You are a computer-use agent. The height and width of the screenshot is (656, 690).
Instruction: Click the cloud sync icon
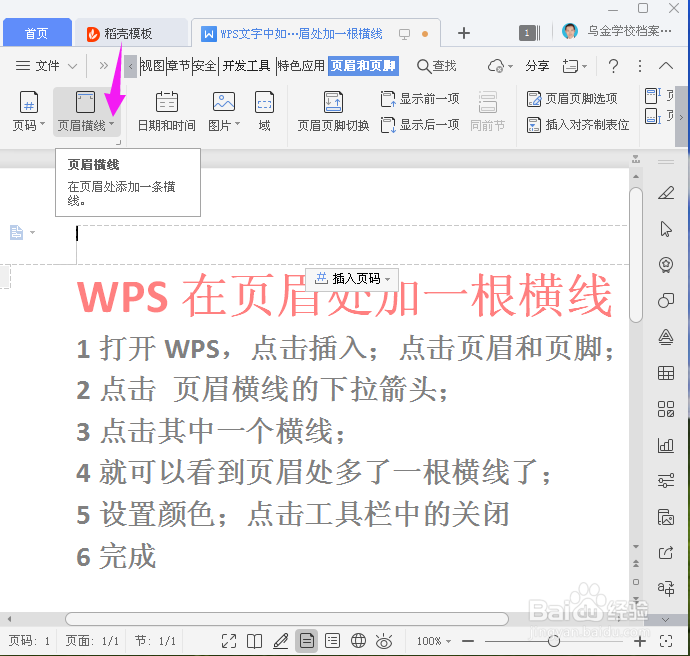point(495,66)
